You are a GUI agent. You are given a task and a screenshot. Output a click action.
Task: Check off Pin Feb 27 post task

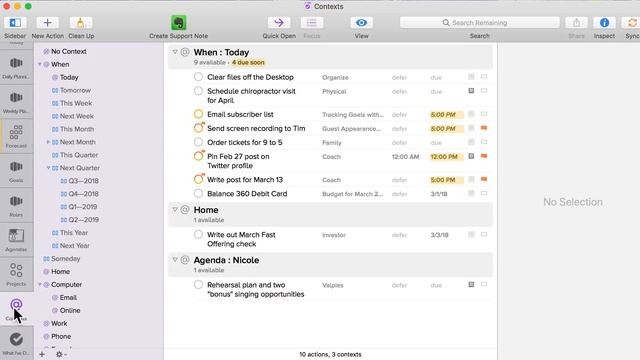point(198,156)
